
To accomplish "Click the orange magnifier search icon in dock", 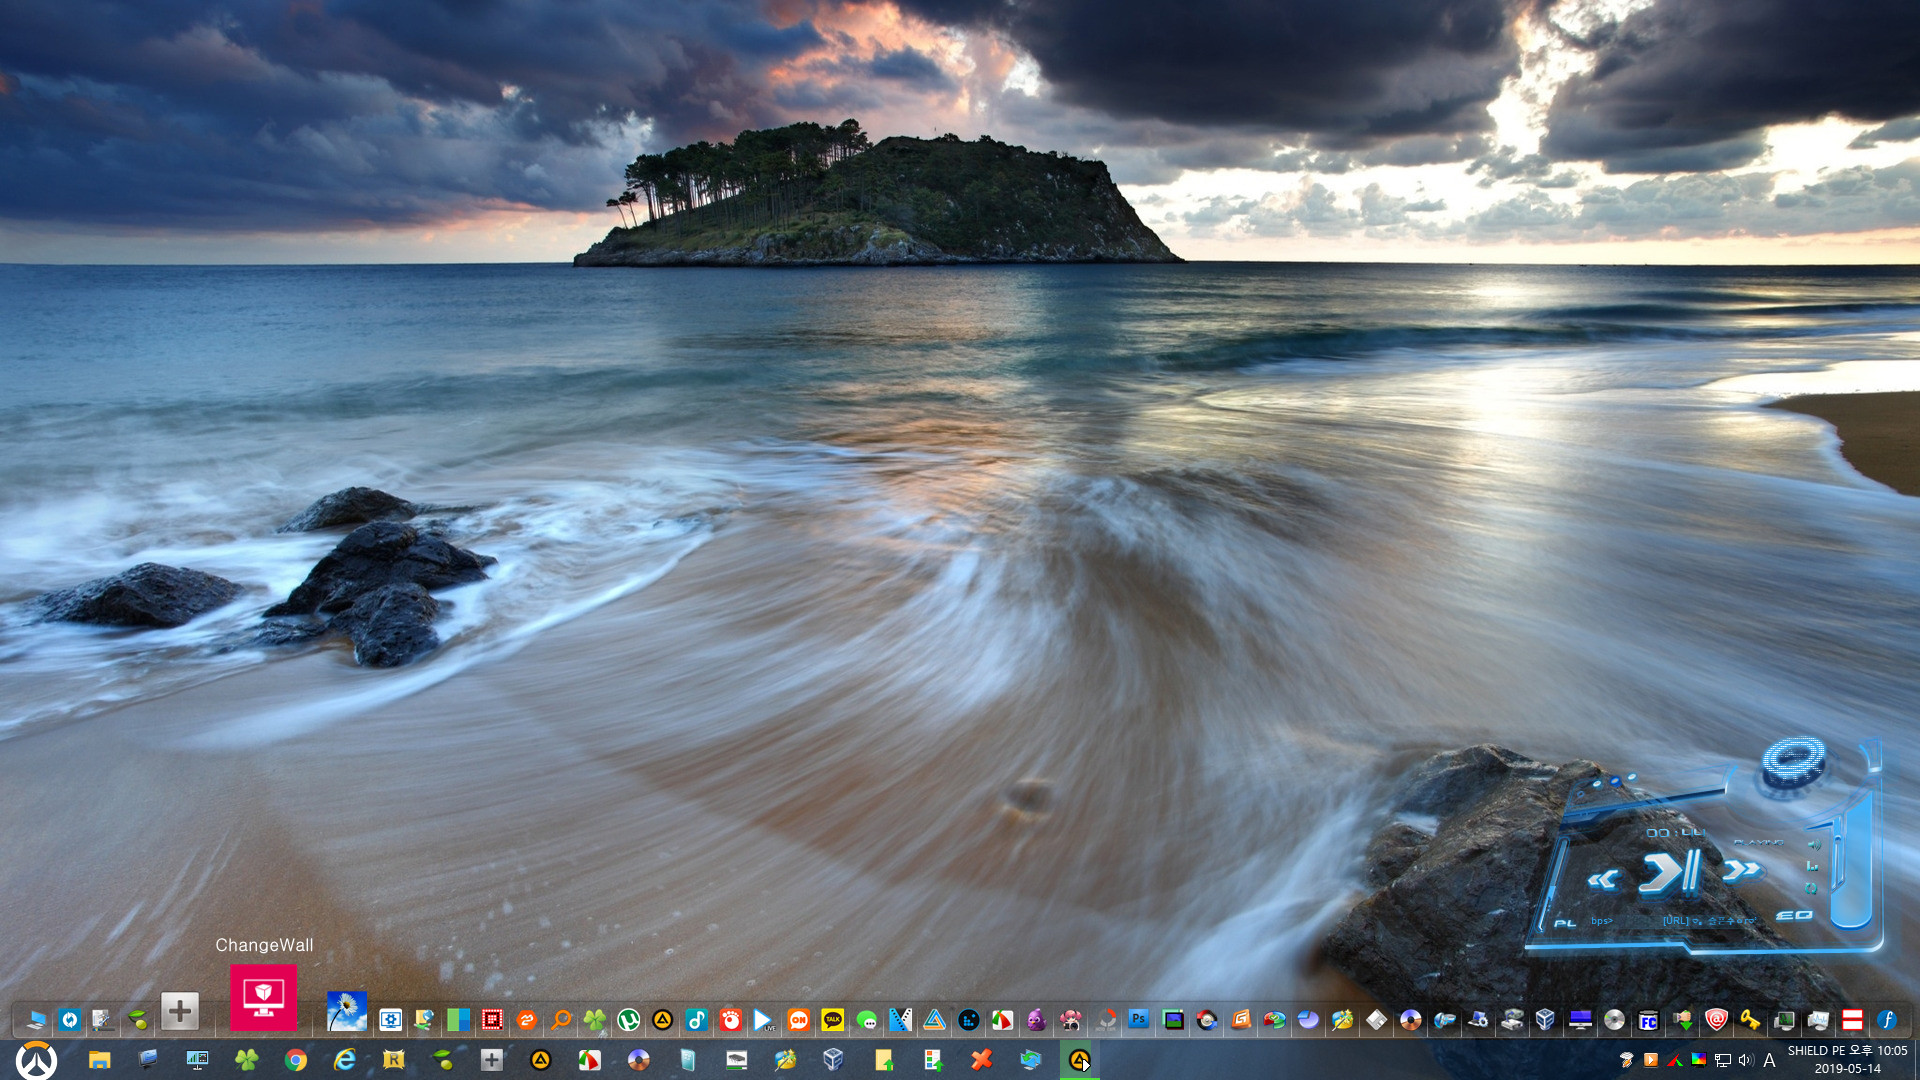I will point(560,1019).
